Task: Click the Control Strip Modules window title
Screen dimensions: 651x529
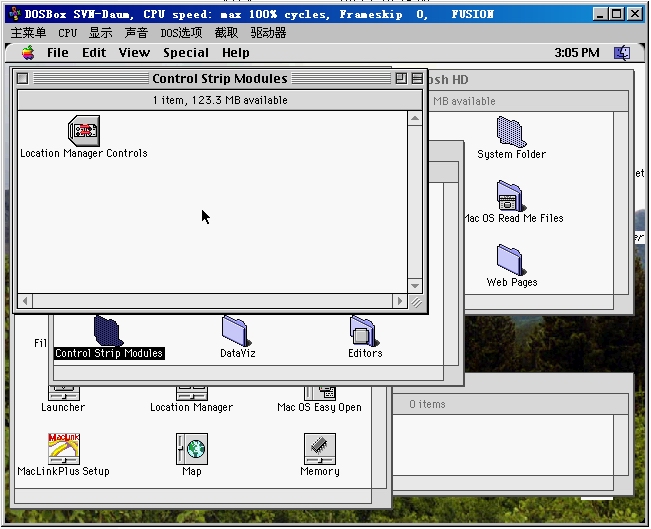Action: coord(220,78)
